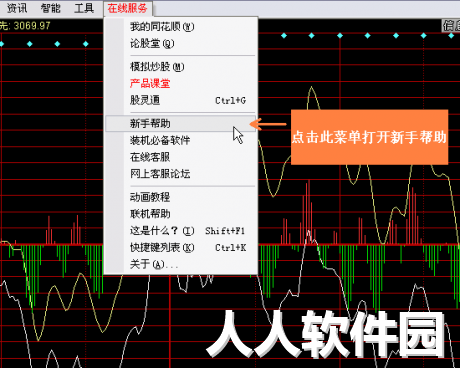Open 我的同花顺 menu entry
The image size is (460, 368).
pos(180,26)
